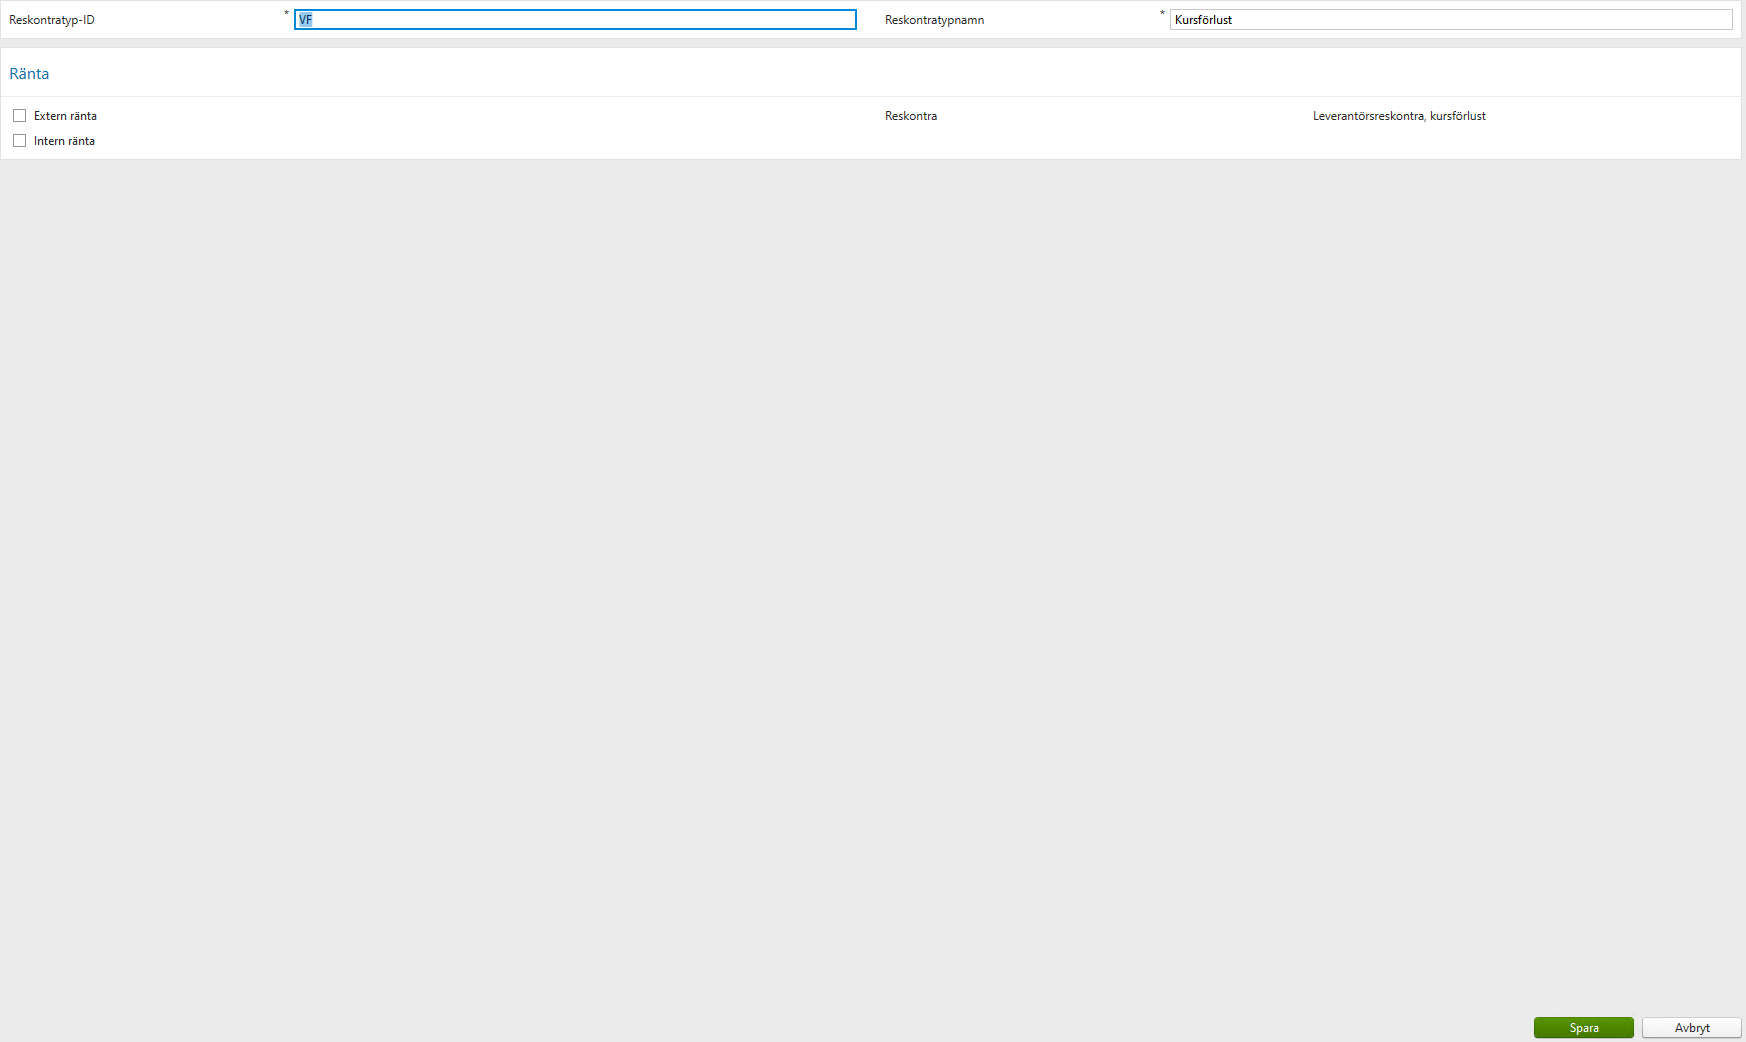The width and height of the screenshot is (1746, 1042).
Task: Focus the Reskontratypnamn input field
Action: 1450,19
